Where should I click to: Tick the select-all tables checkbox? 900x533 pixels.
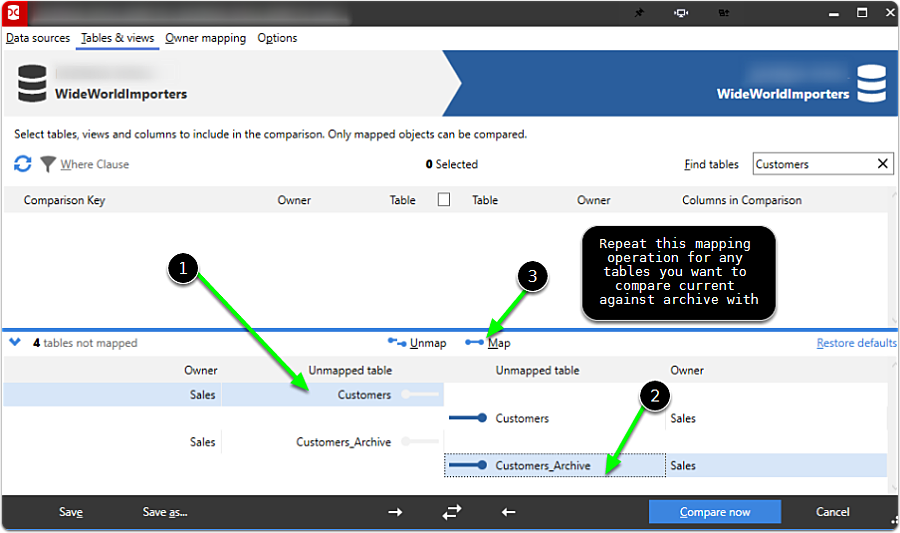pos(444,200)
